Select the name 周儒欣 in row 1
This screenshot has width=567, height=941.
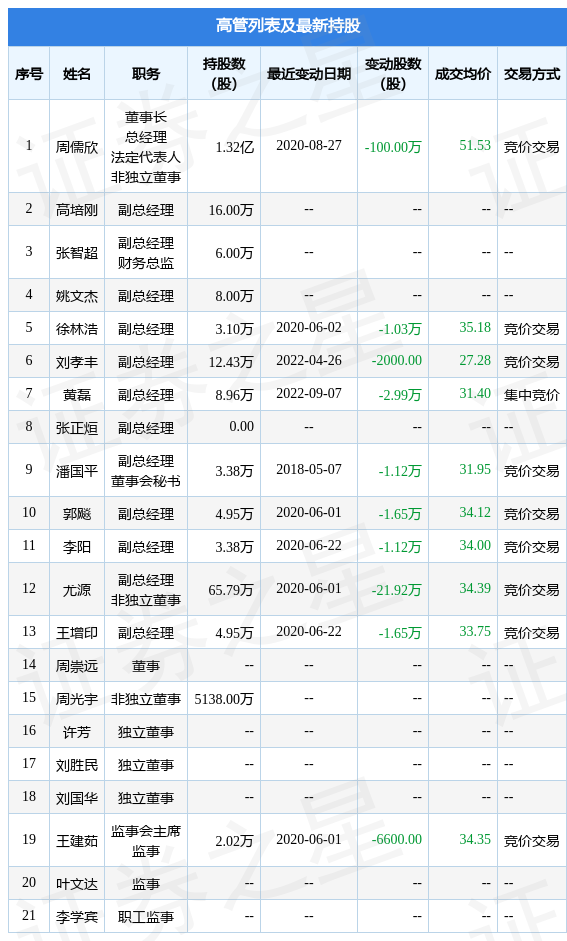(x=77, y=147)
